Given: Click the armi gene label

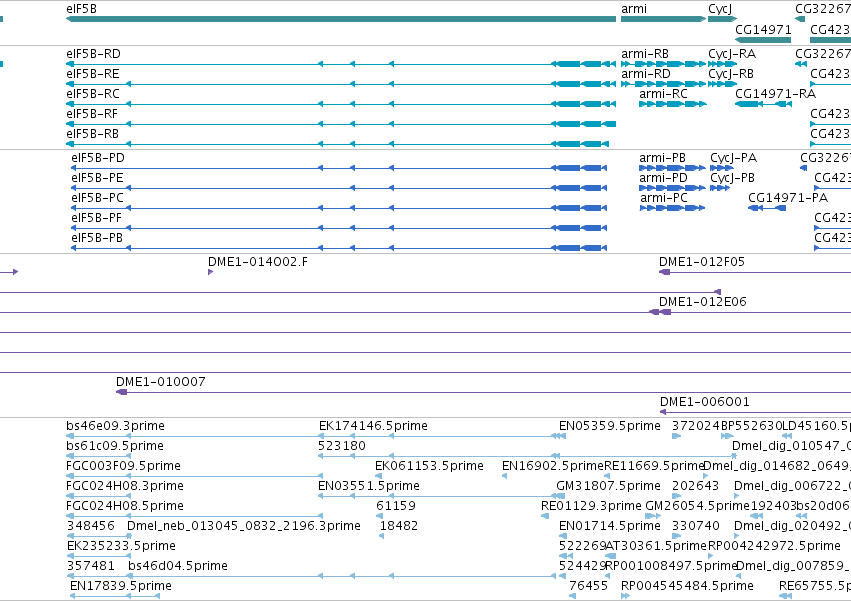Looking at the screenshot, I should 634,9.
